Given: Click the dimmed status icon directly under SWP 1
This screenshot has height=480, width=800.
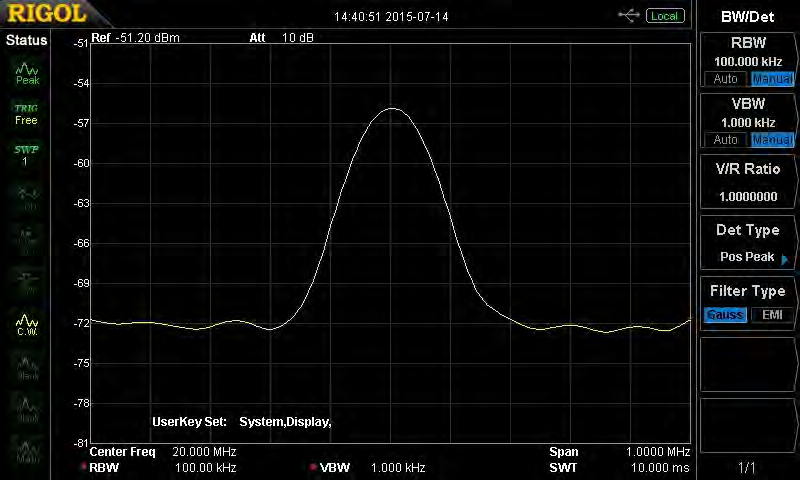Looking at the screenshot, I should [x=28, y=199].
